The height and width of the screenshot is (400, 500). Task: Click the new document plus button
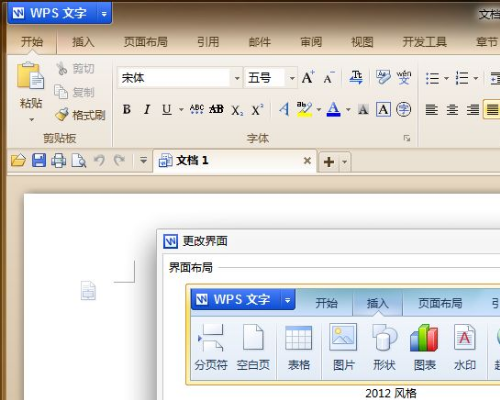pos(329,162)
